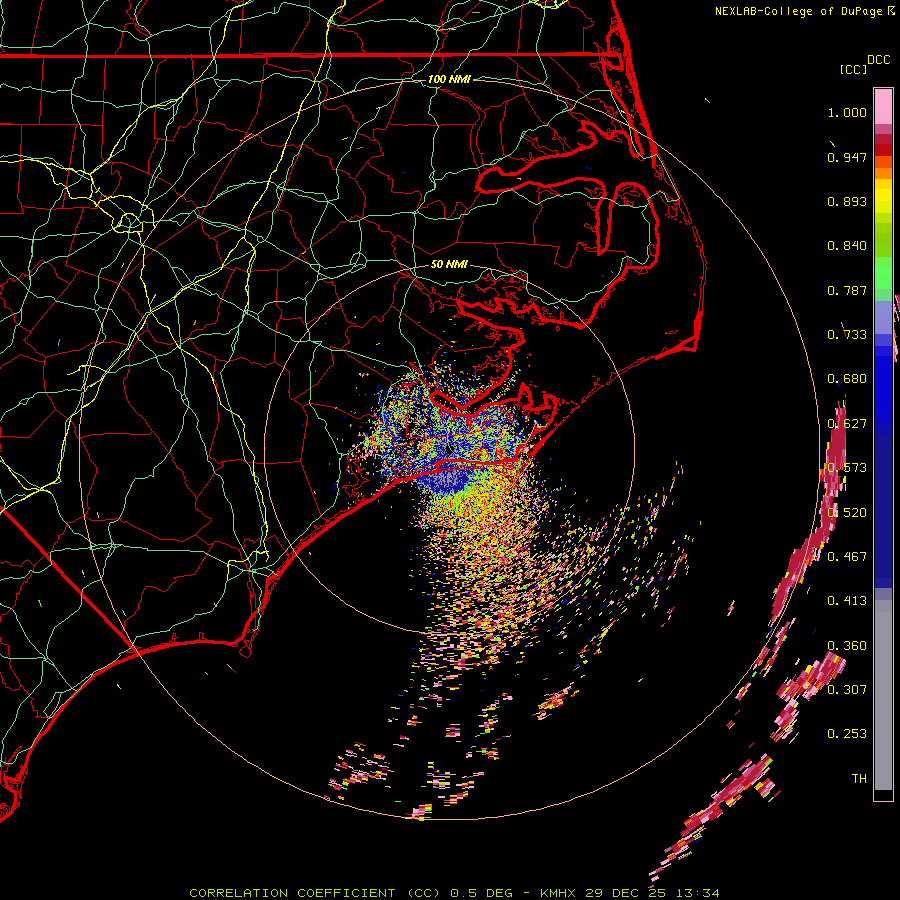
Task: Pick the light pink swatch at the color bar top
Action: coord(883,107)
